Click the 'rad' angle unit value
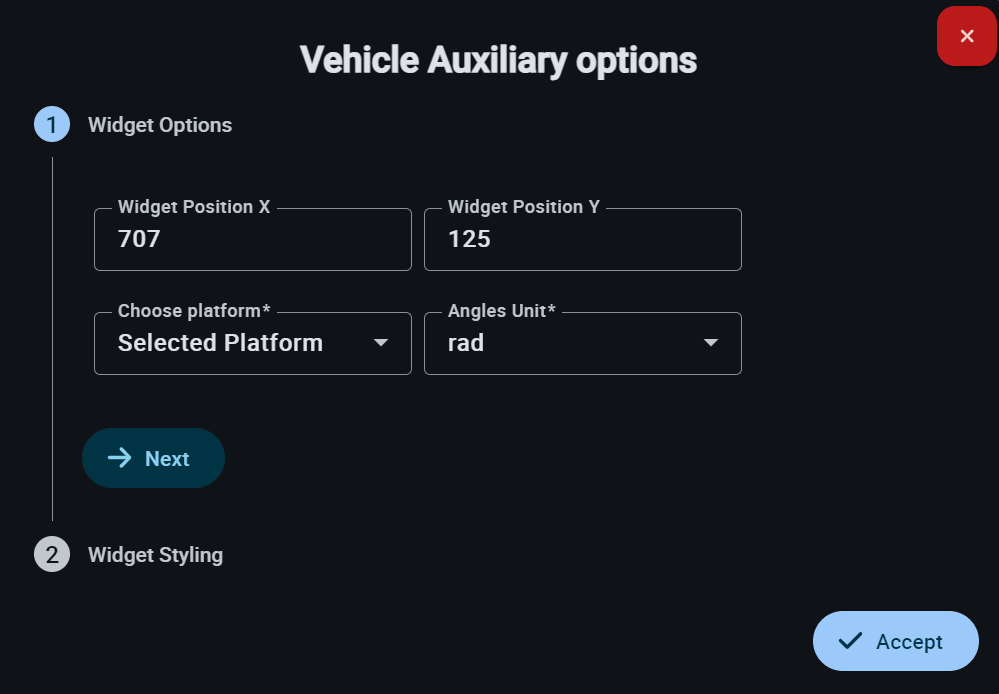Screen dimensions: 999x694 466,343
